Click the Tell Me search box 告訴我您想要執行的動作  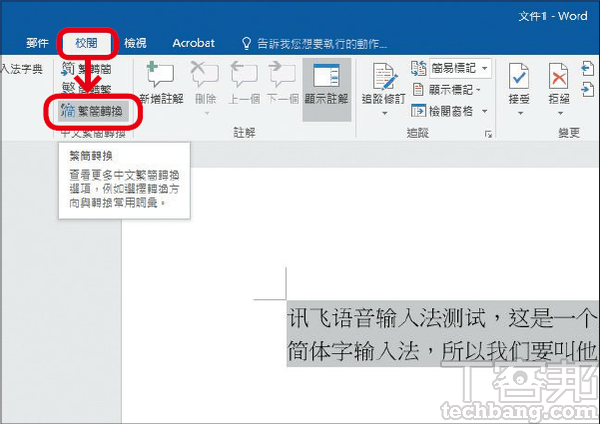click(321, 44)
